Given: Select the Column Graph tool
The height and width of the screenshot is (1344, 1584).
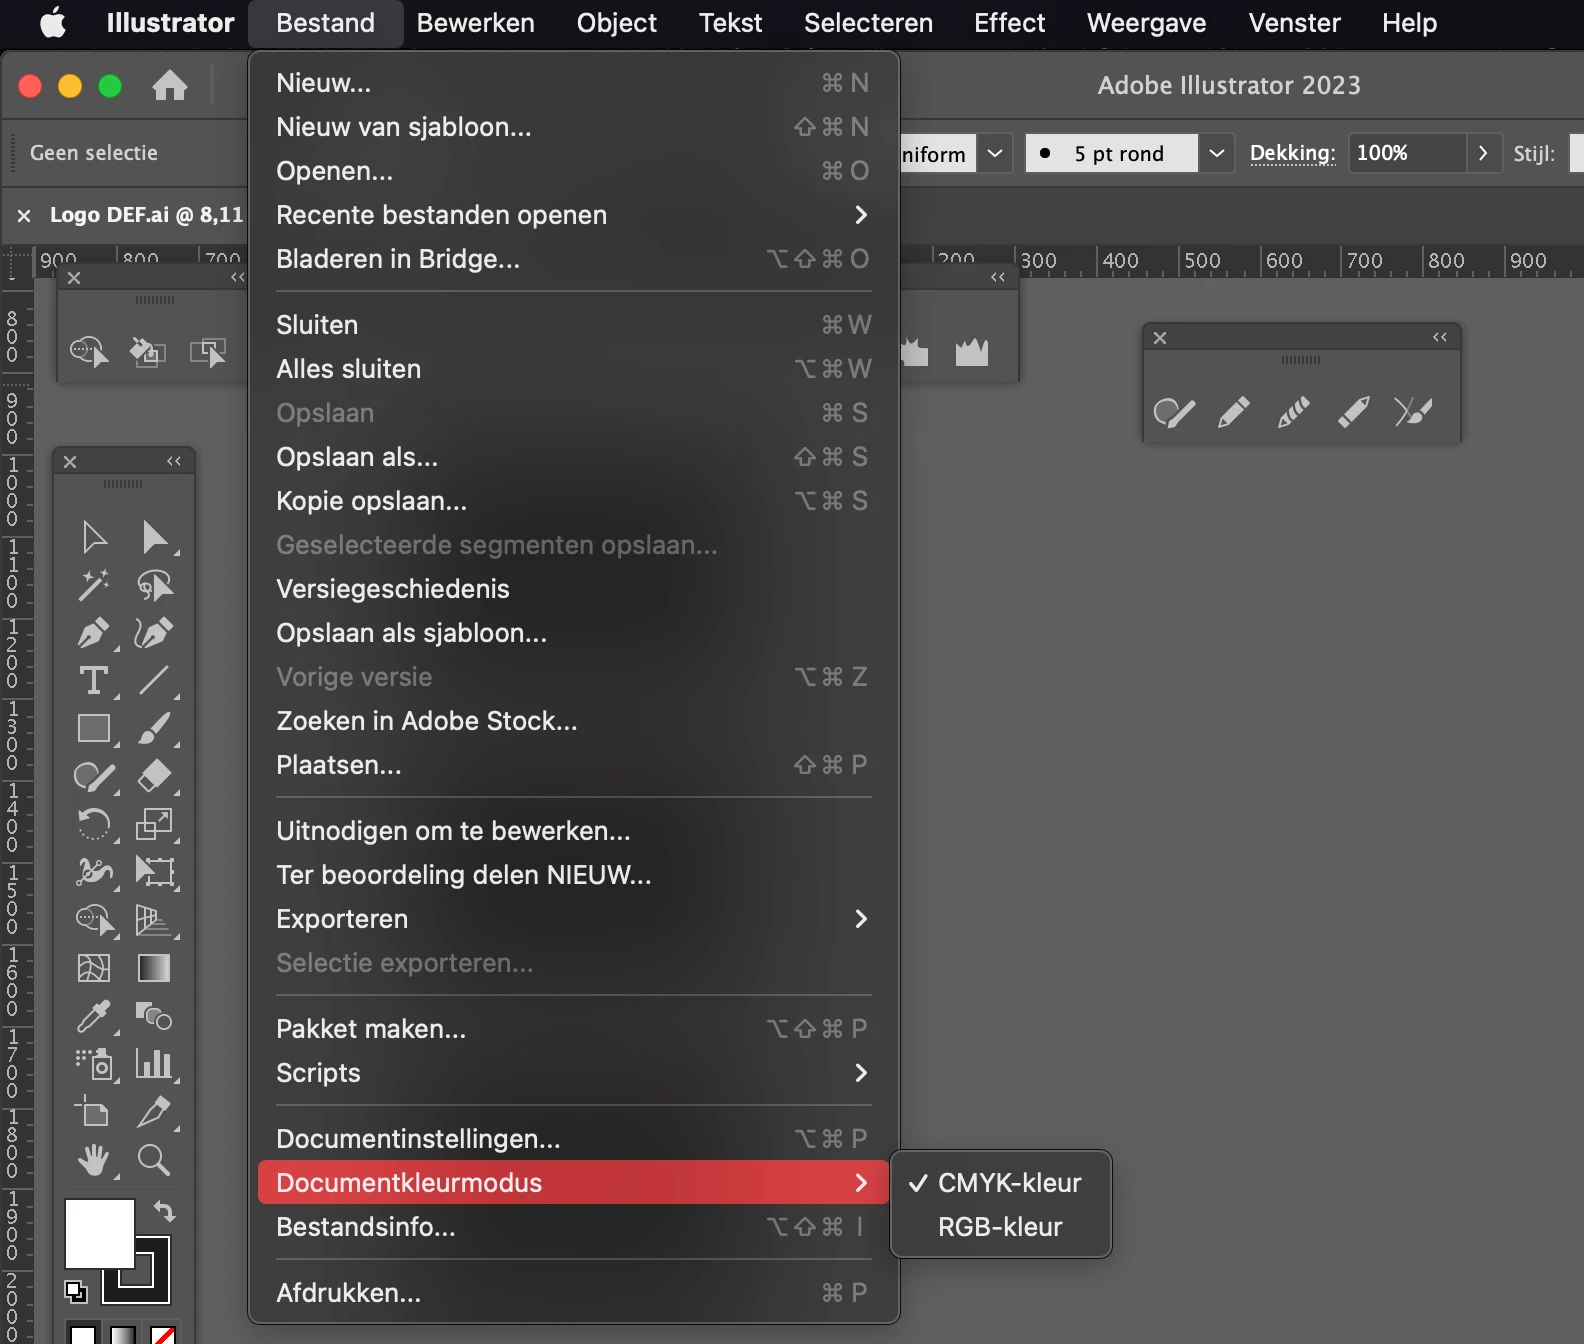Looking at the screenshot, I should click(x=154, y=1064).
